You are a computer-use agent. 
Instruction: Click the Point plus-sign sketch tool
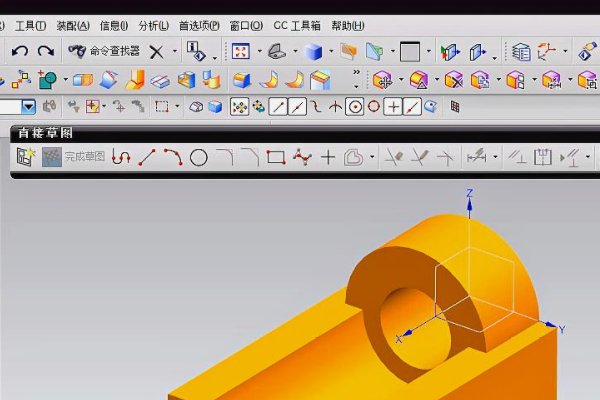[328, 157]
